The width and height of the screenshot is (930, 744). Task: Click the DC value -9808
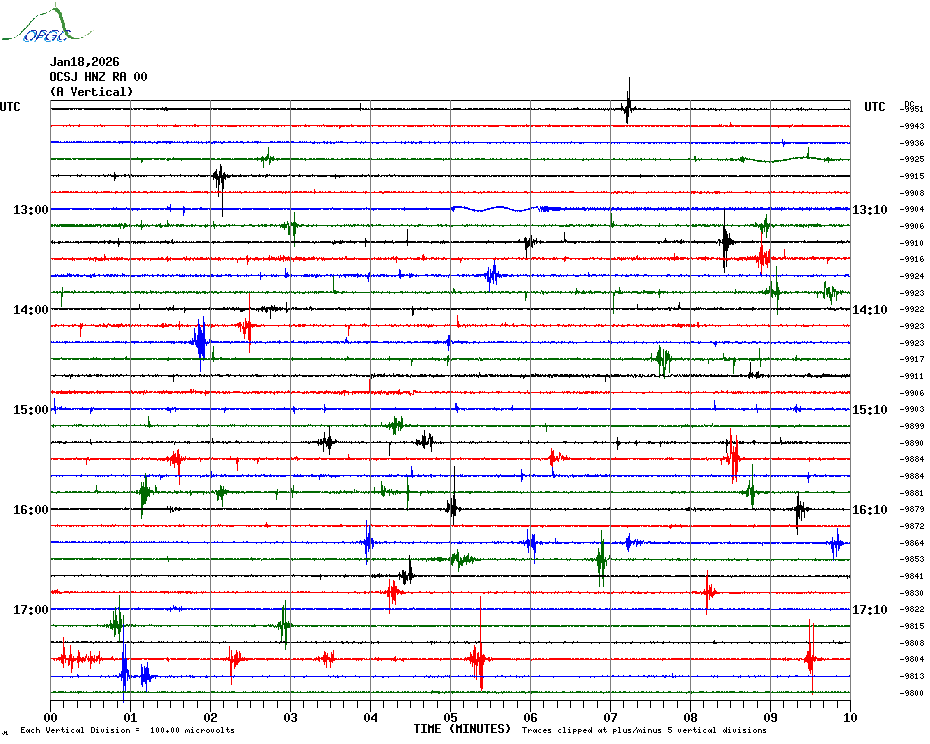(x=912, y=643)
